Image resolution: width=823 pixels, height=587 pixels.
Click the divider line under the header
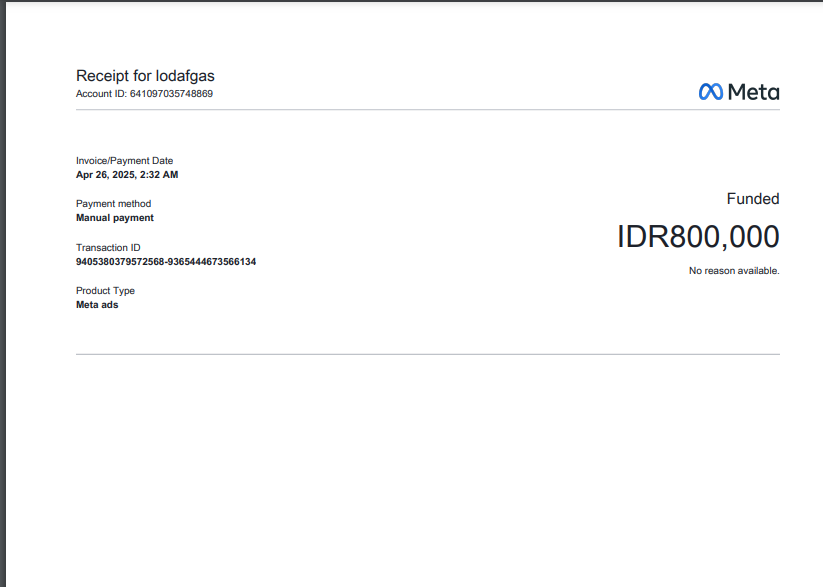[x=427, y=110]
